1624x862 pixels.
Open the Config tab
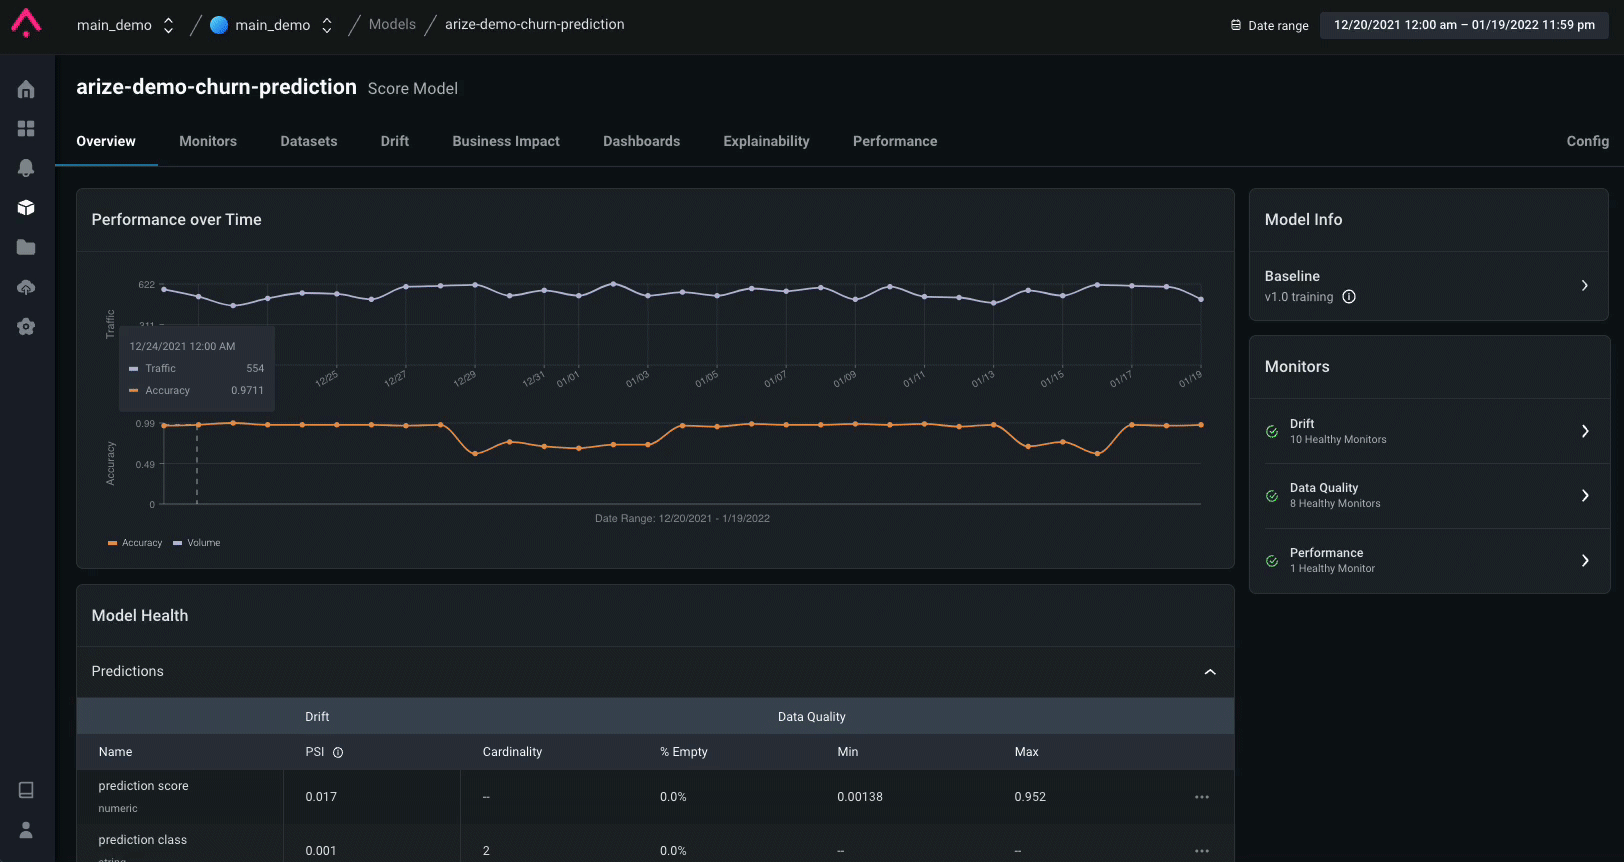[1588, 141]
